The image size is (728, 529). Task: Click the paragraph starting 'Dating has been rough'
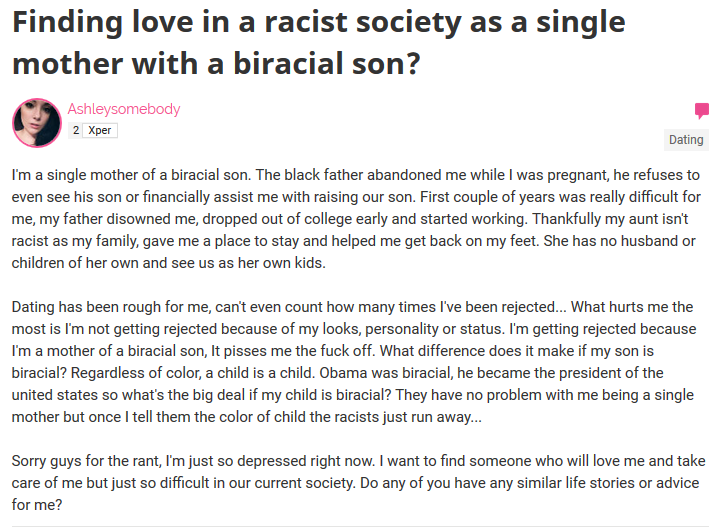tap(354, 362)
